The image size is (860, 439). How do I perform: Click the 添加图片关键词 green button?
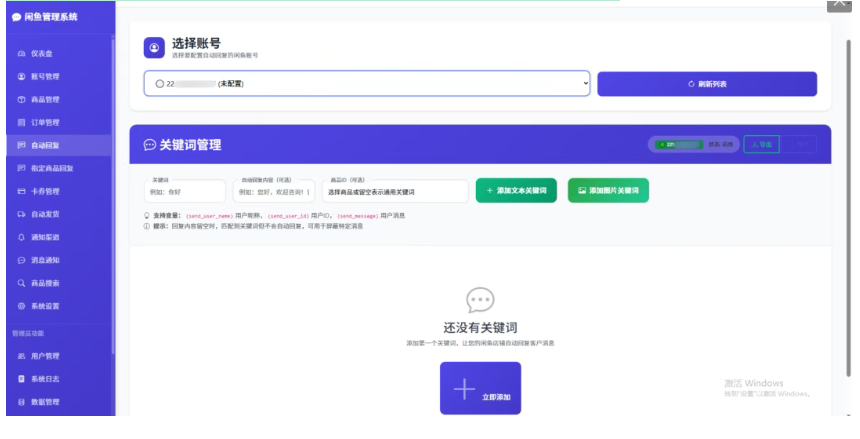pos(608,190)
